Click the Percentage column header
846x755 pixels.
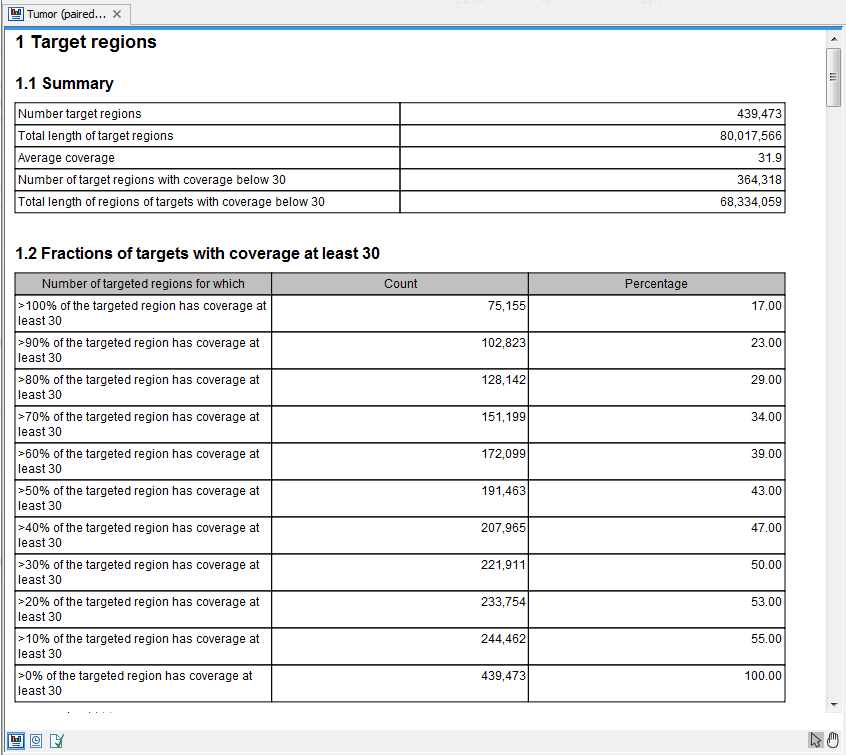pyautogui.click(x=656, y=283)
